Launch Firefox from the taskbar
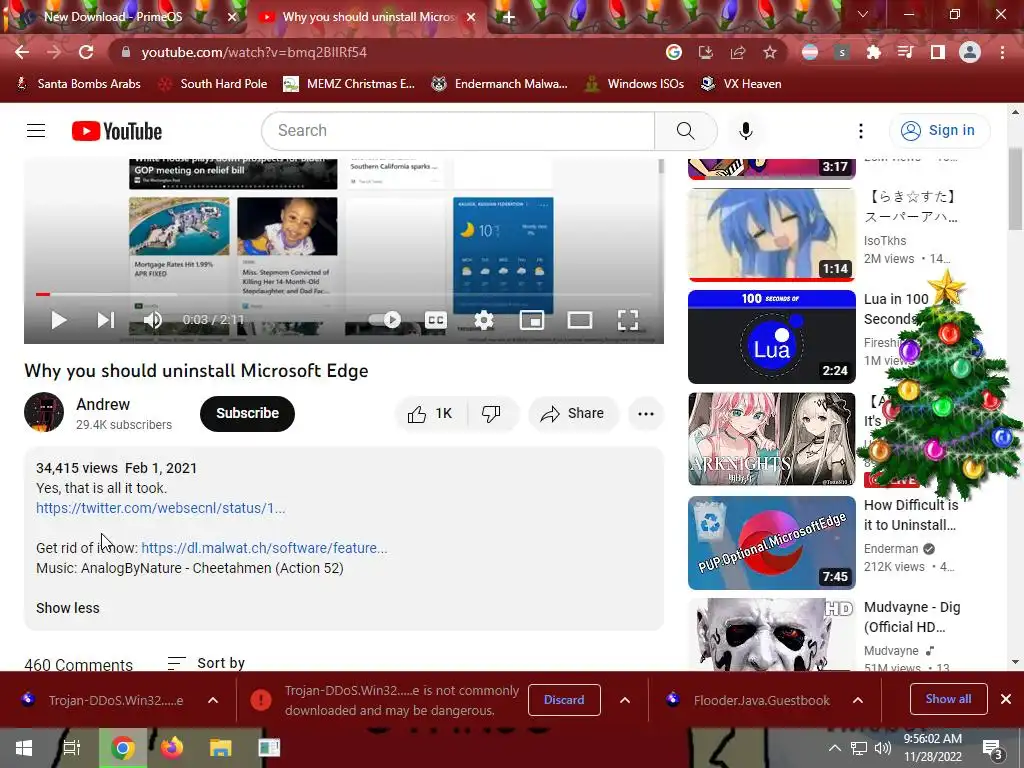Image resolution: width=1024 pixels, height=768 pixels. pyautogui.click(x=172, y=748)
